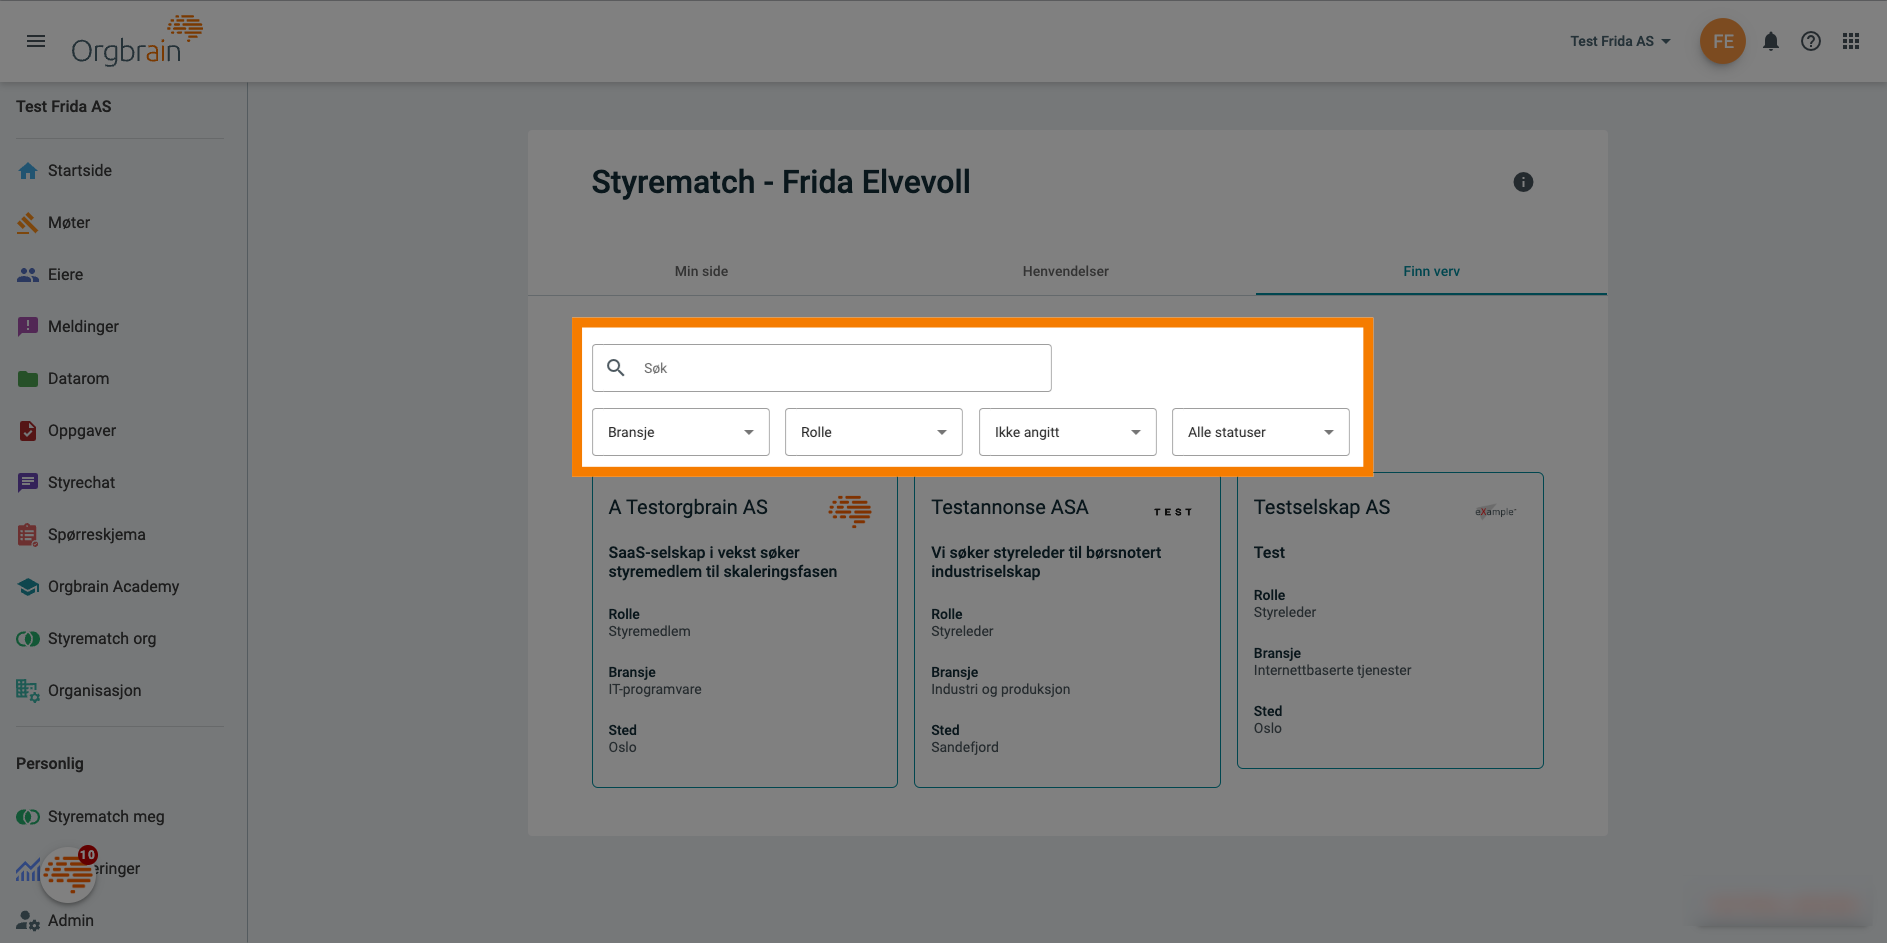Click Internettbaserte tjenester text
1887x943 pixels.
[1332, 671]
